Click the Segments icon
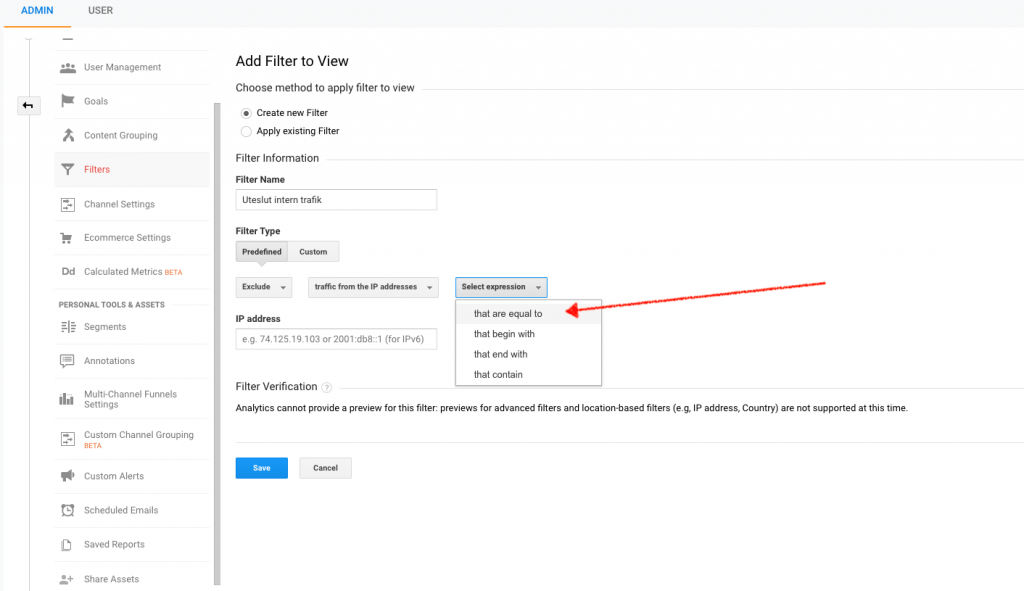Viewport: 1024px width, 591px height. click(x=68, y=327)
